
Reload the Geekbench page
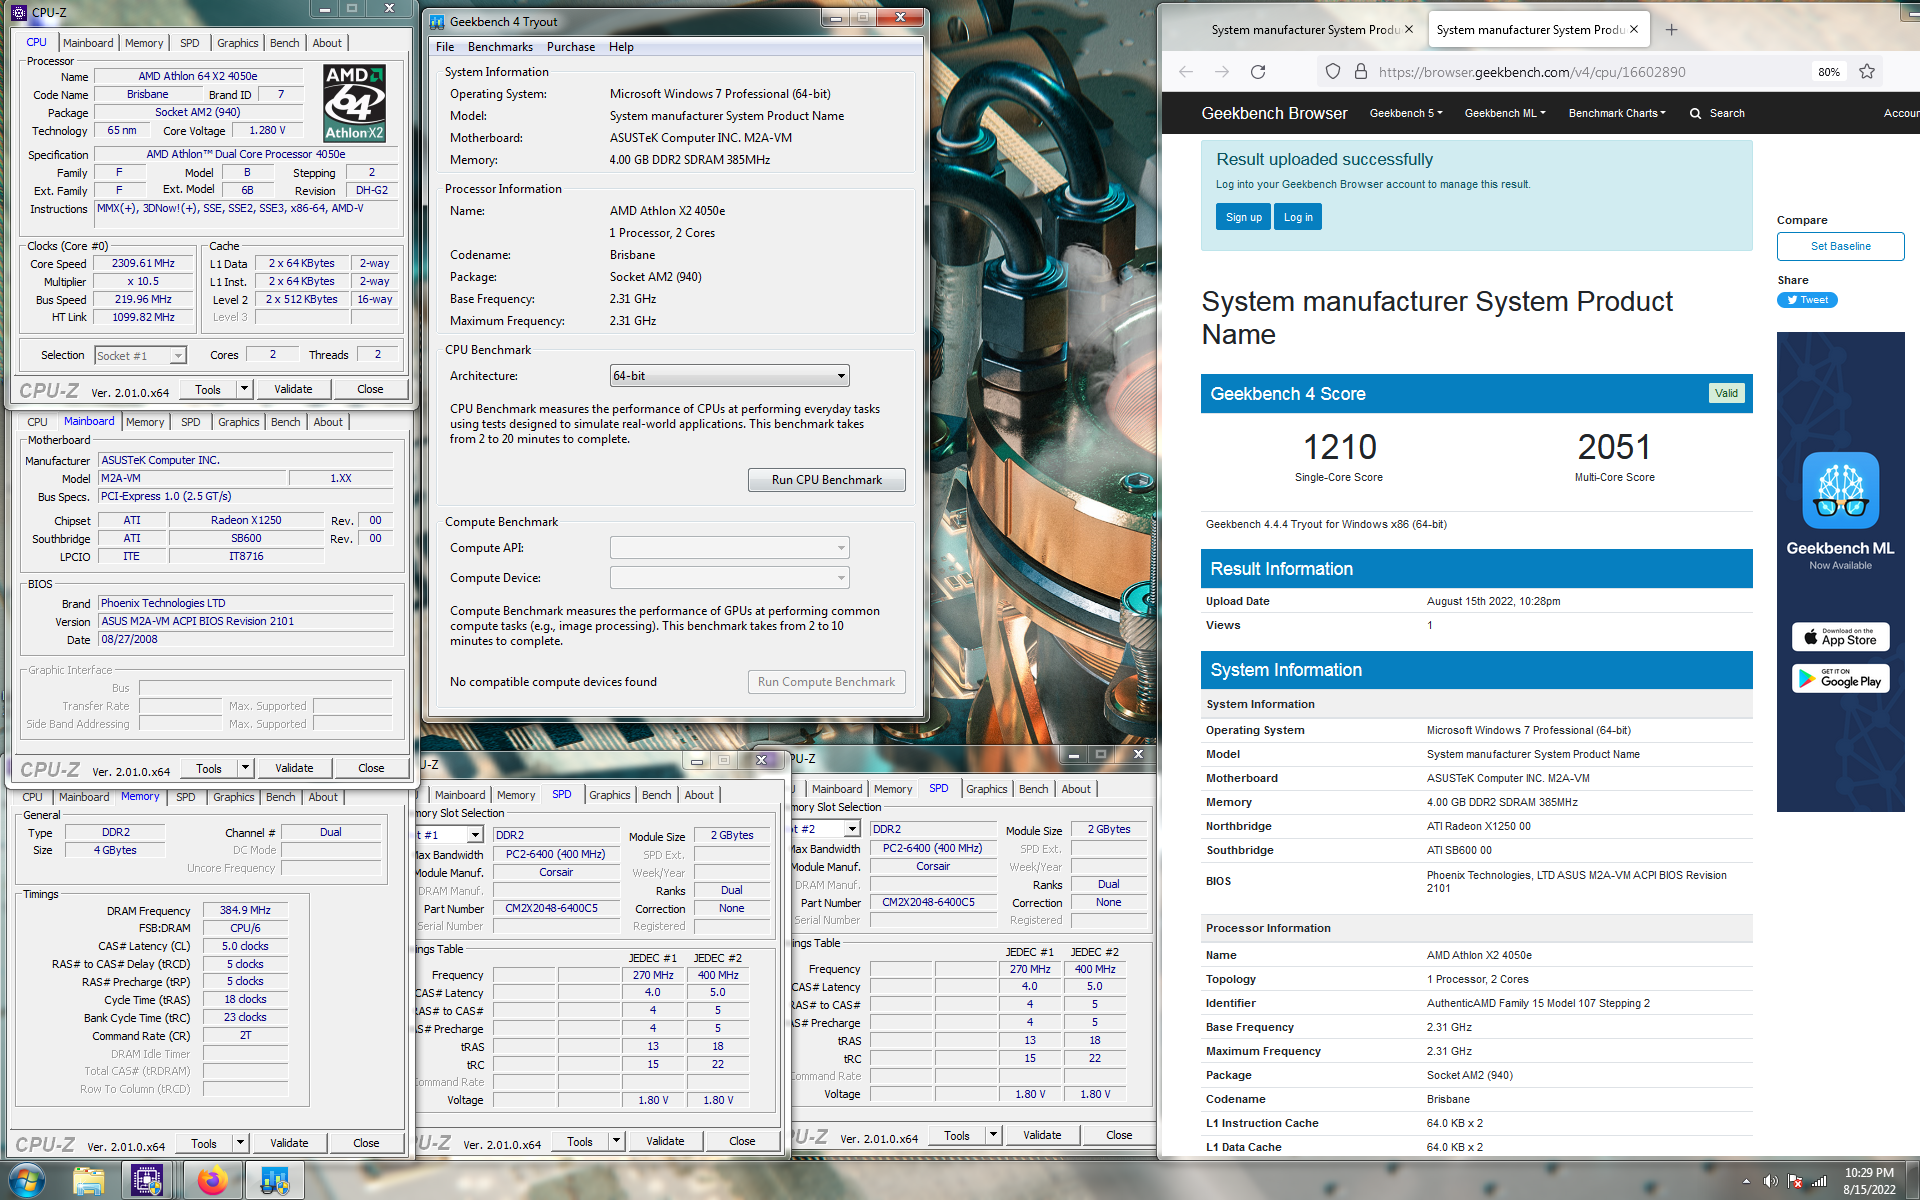1258,72
